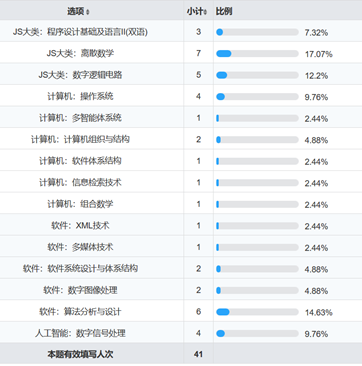Select the 软件：多媒体技术 row label

pos(80,247)
